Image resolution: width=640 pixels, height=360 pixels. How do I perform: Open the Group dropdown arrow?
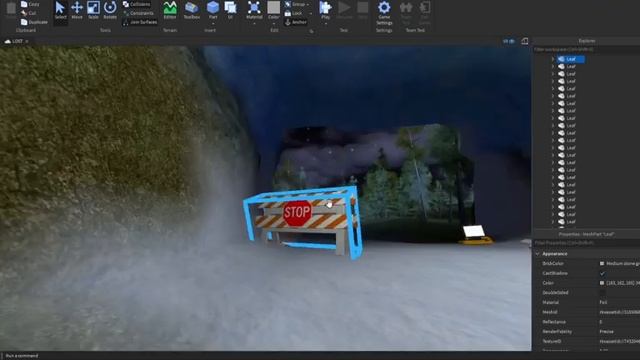tap(308, 4)
